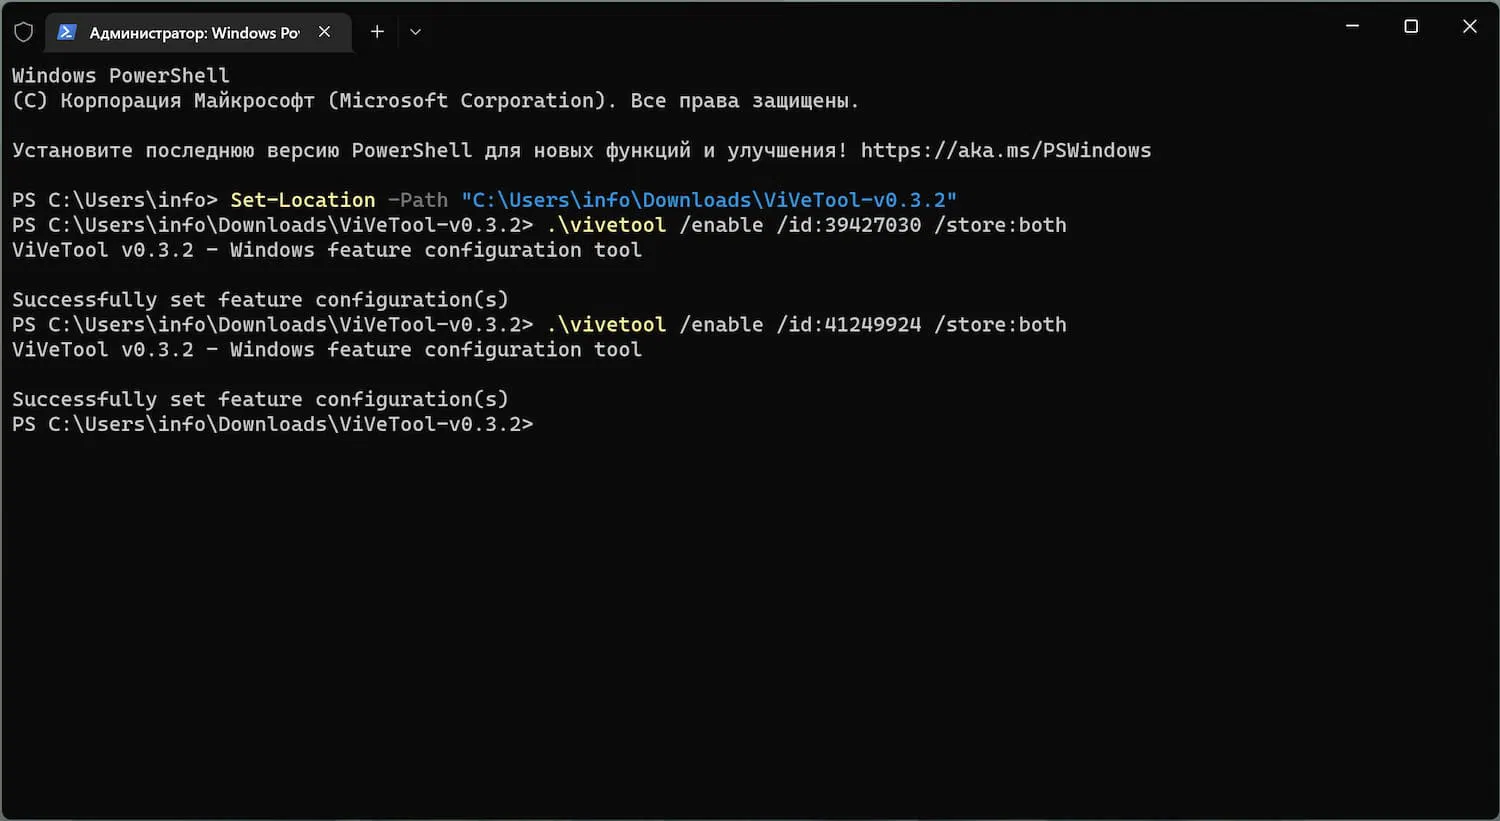Open the aka.ms/PSWindows link
Viewport: 1500px width, 821px height.
(1005, 151)
